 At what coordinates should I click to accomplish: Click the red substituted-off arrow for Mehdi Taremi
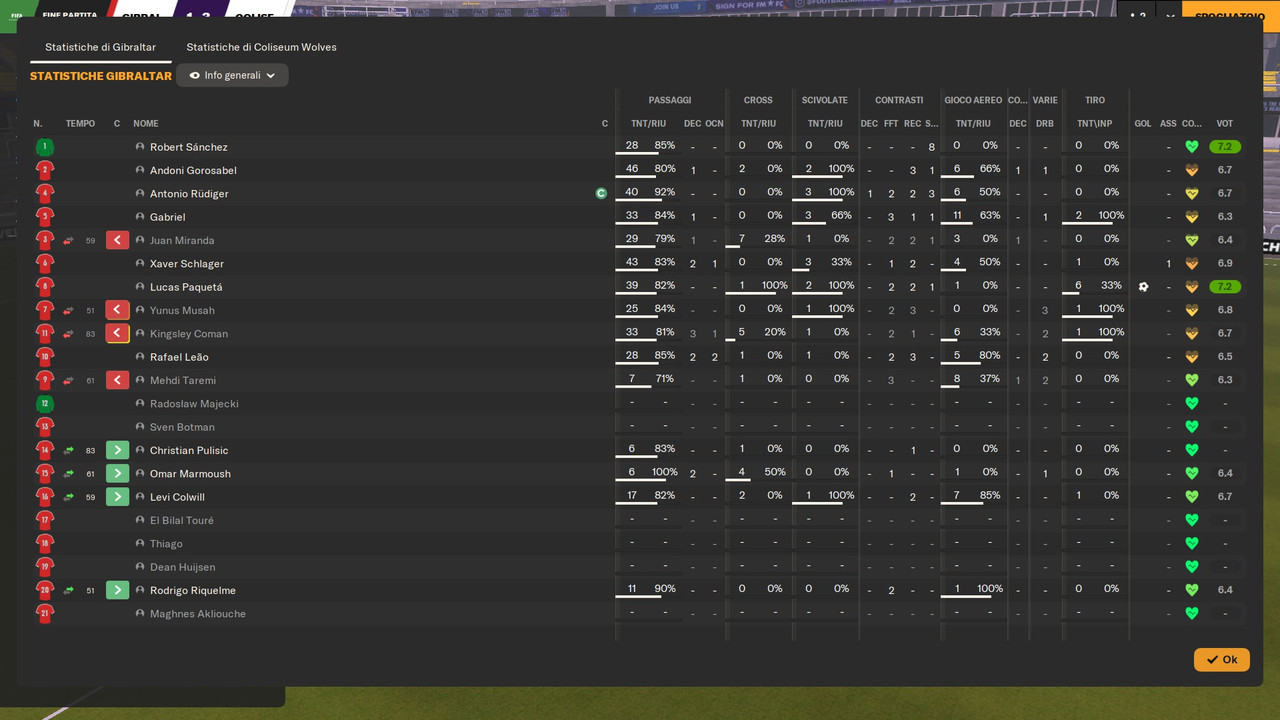tap(117, 380)
